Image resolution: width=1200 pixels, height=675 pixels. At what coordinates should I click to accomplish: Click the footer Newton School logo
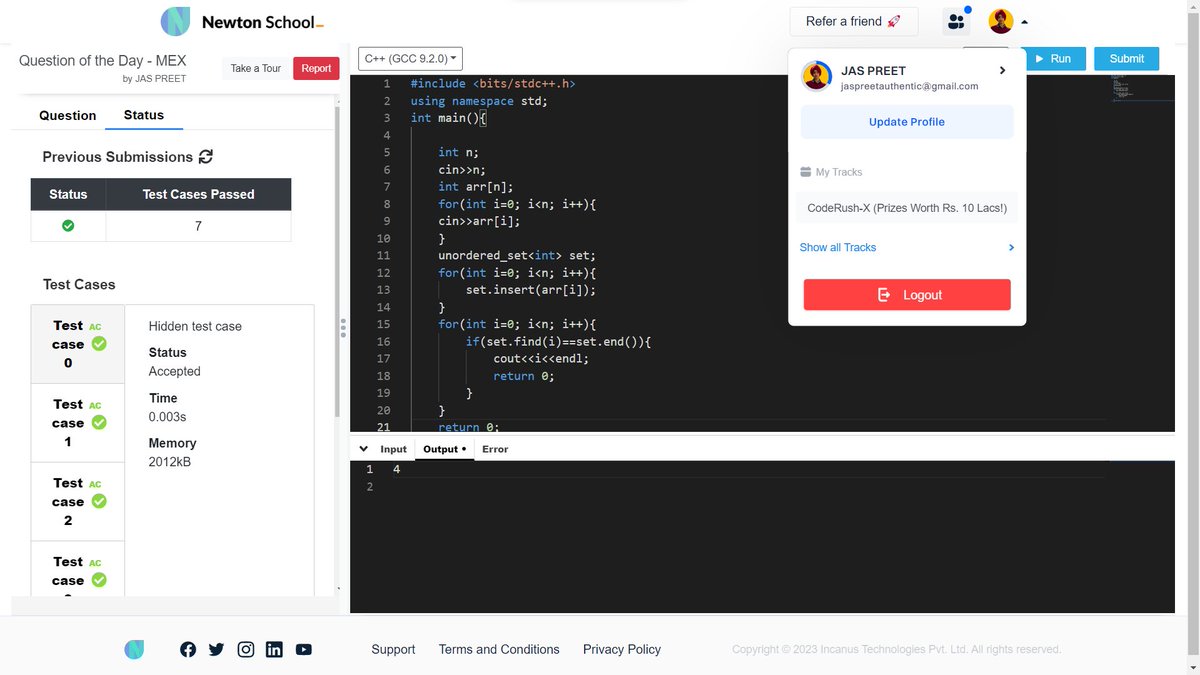point(134,650)
